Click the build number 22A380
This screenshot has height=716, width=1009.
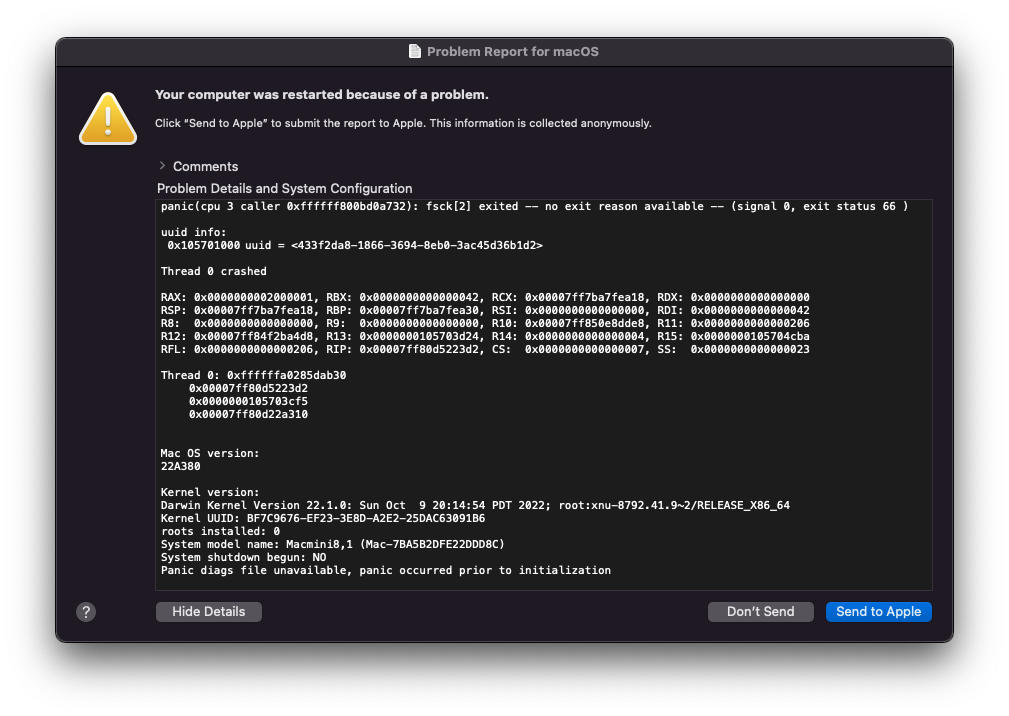point(180,466)
